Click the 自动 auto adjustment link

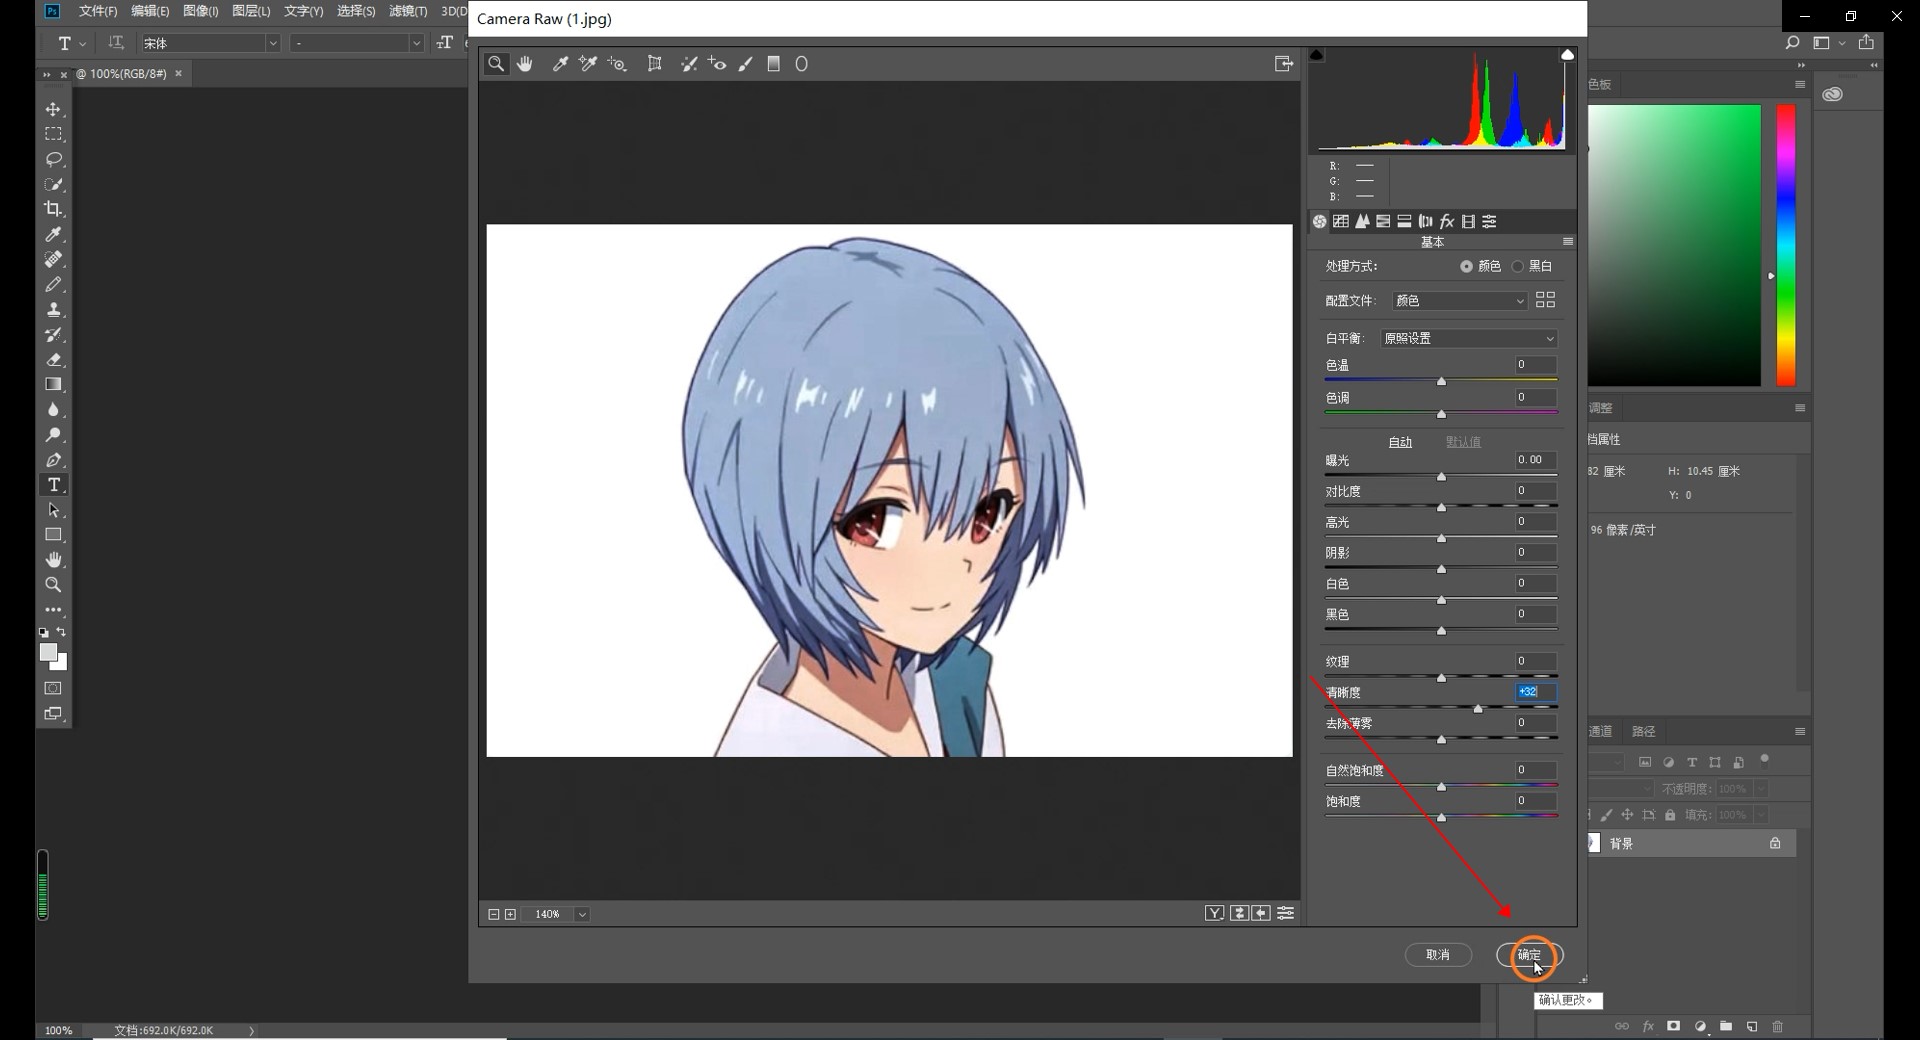click(1400, 442)
